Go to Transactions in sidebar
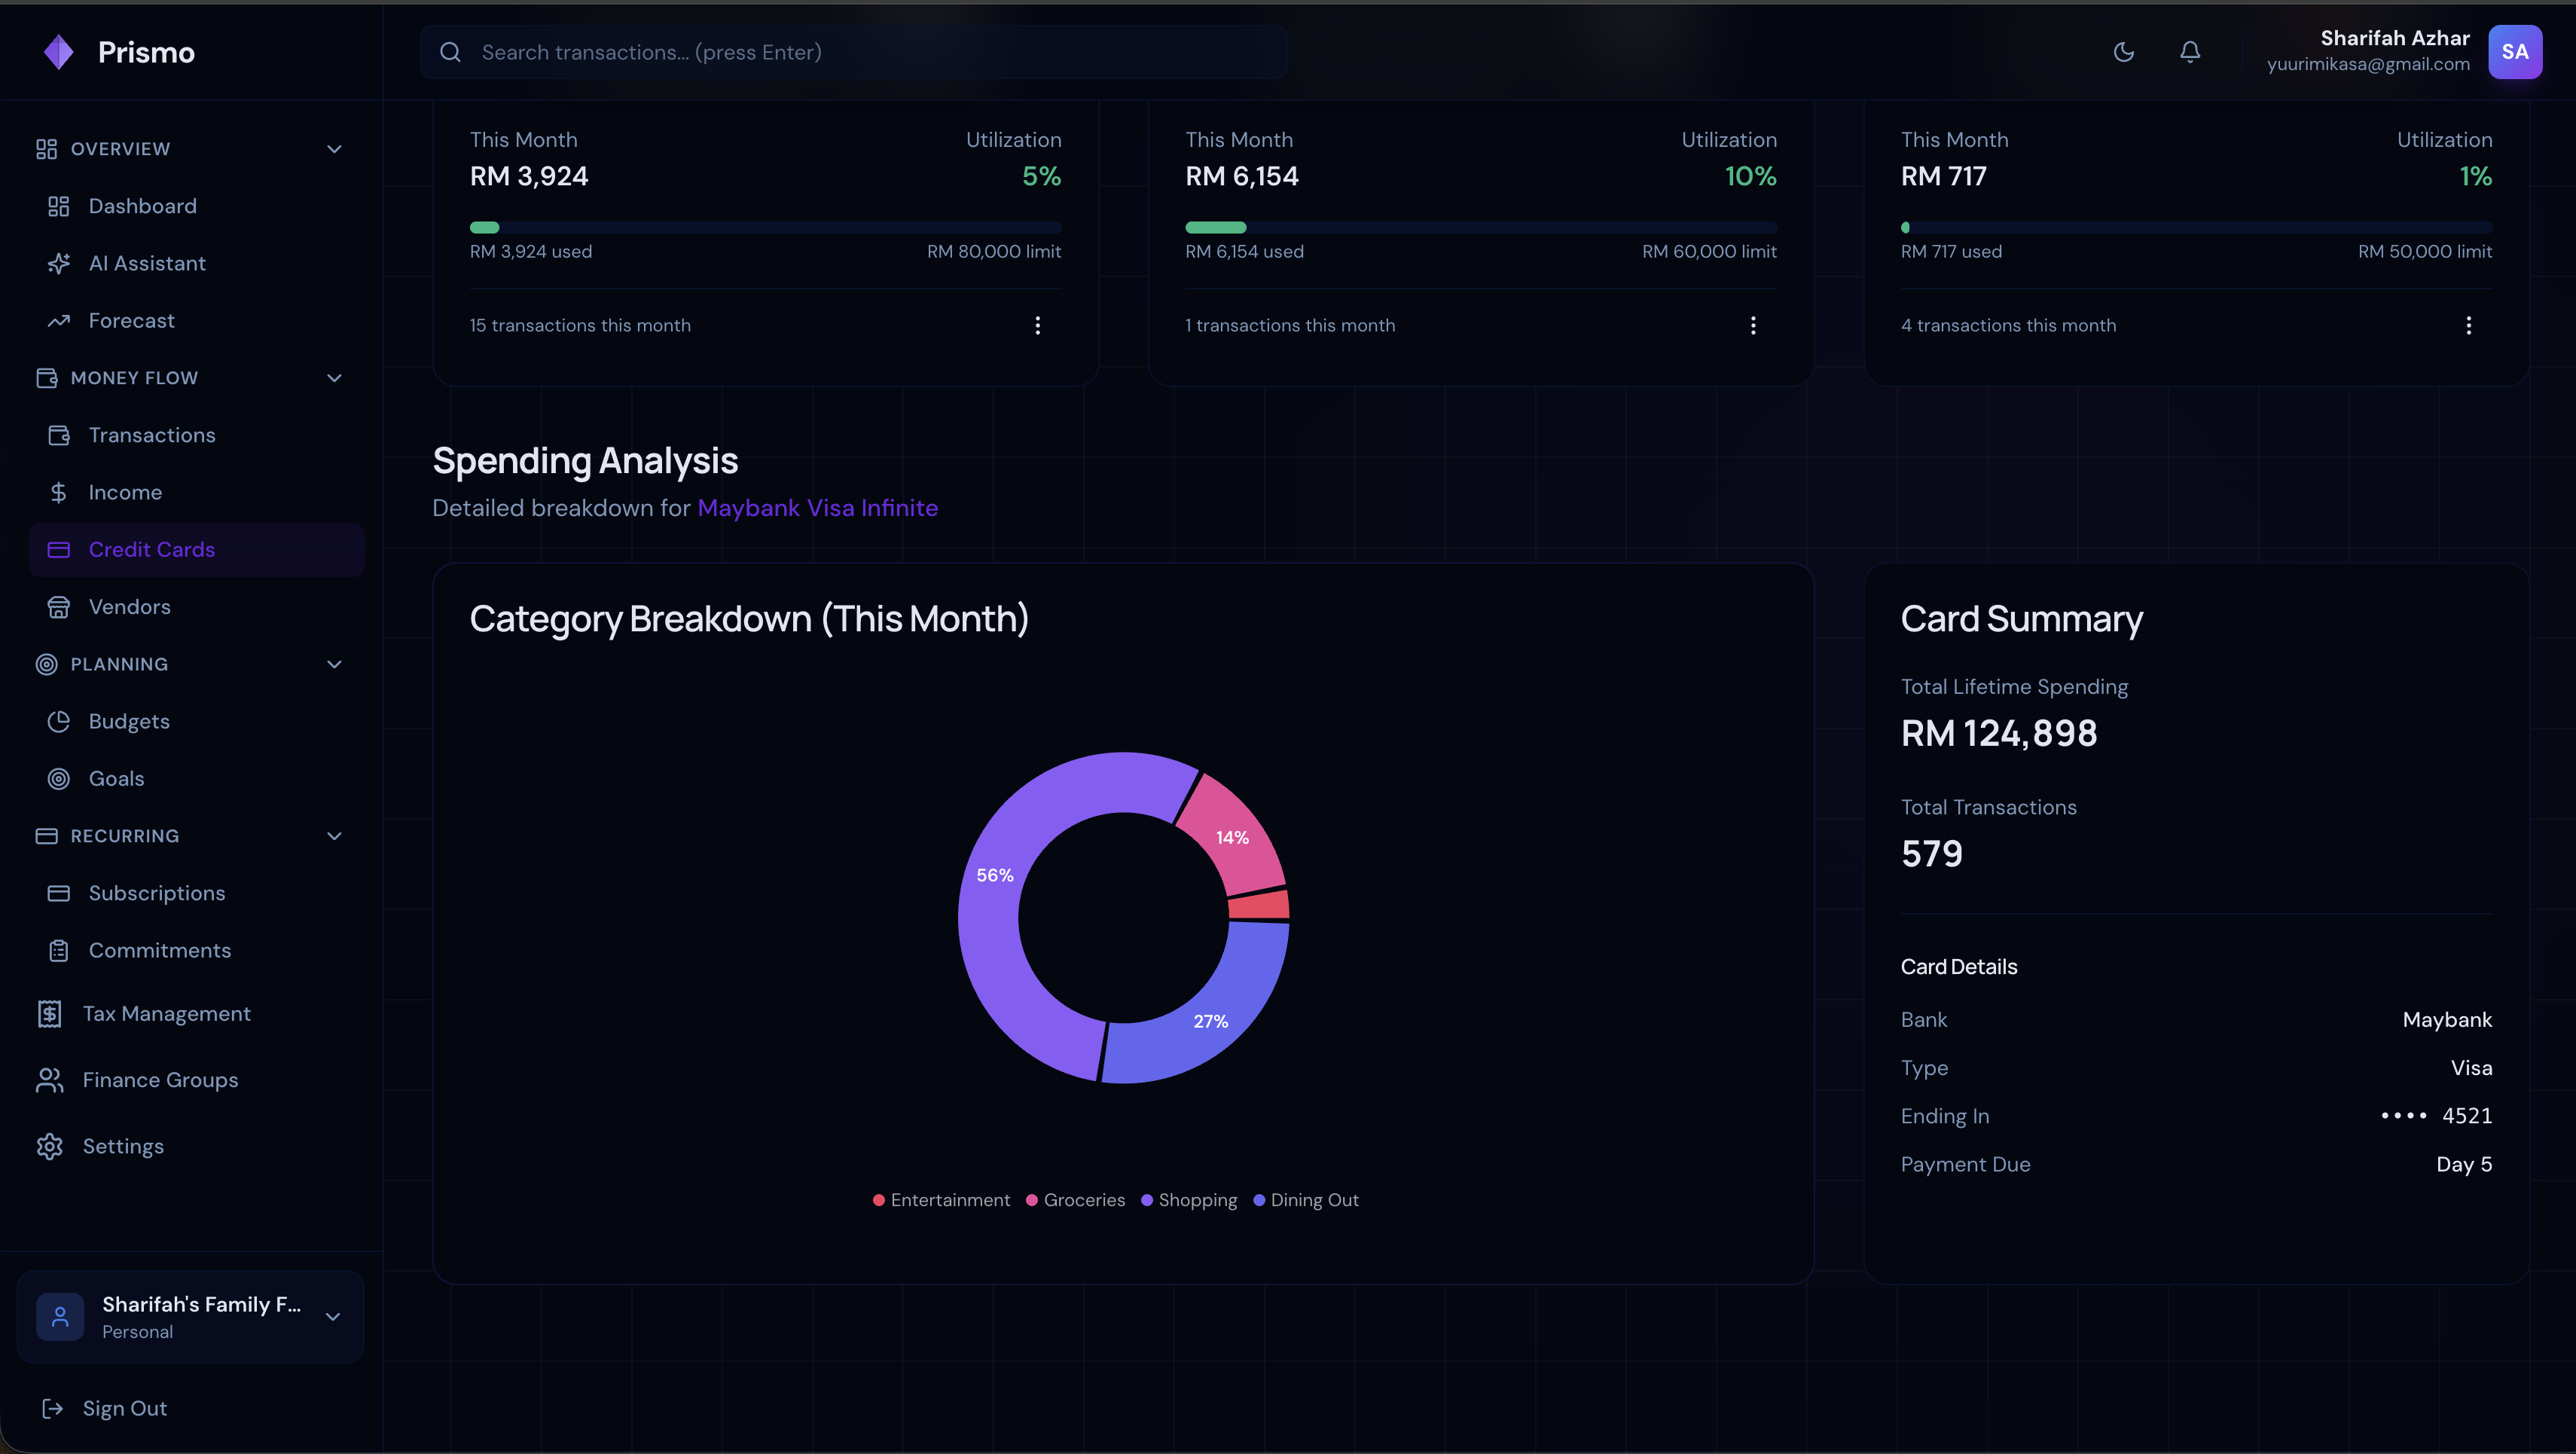Viewport: 2576px width, 1454px height. pyautogui.click(x=151, y=435)
